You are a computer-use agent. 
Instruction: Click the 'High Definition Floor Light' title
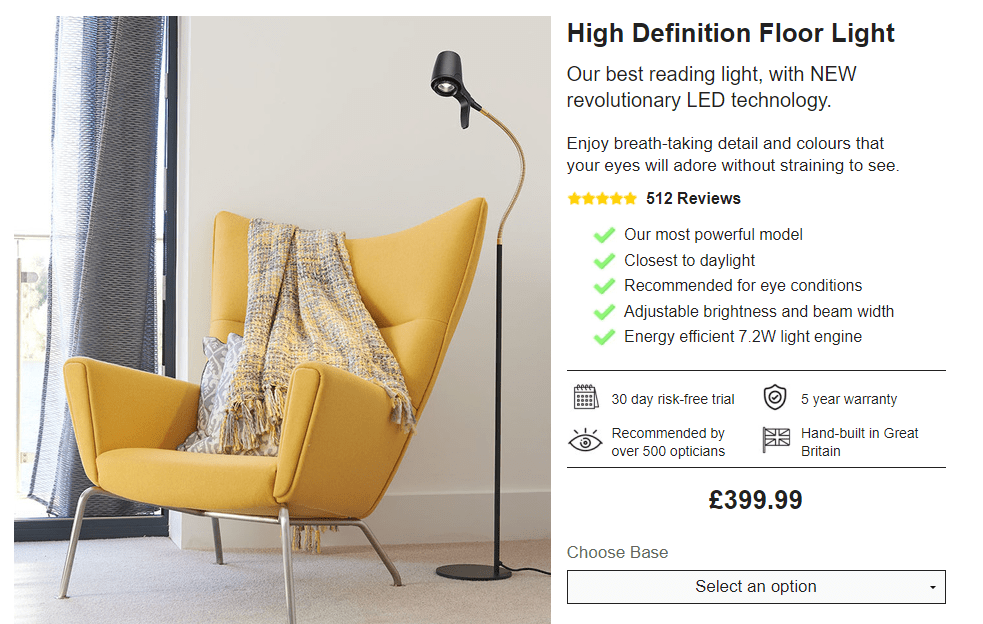(730, 33)
